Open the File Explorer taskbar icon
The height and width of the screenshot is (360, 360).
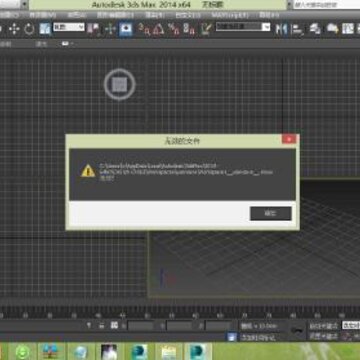(x=169, y=352)
